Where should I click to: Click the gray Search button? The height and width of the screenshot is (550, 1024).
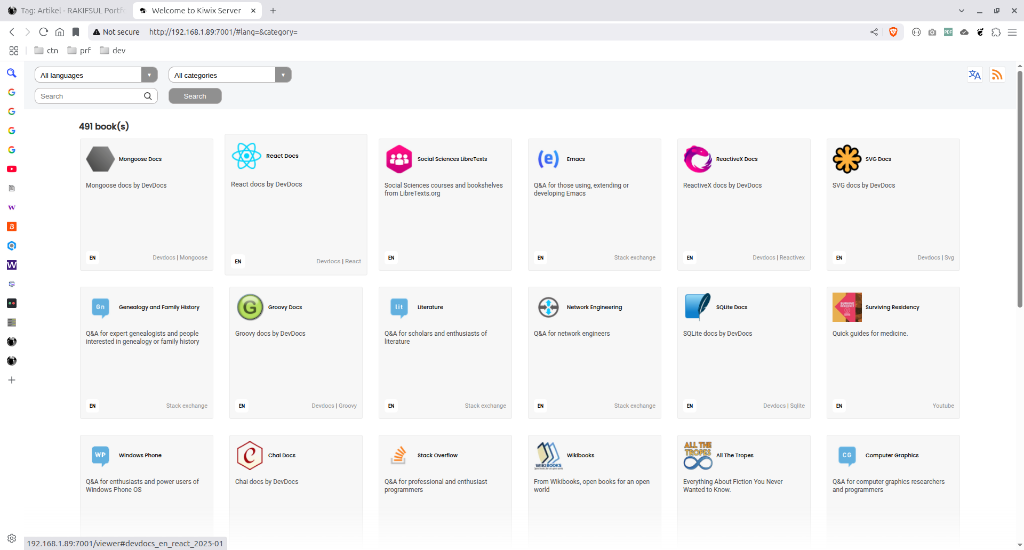(x=195, y=96)
